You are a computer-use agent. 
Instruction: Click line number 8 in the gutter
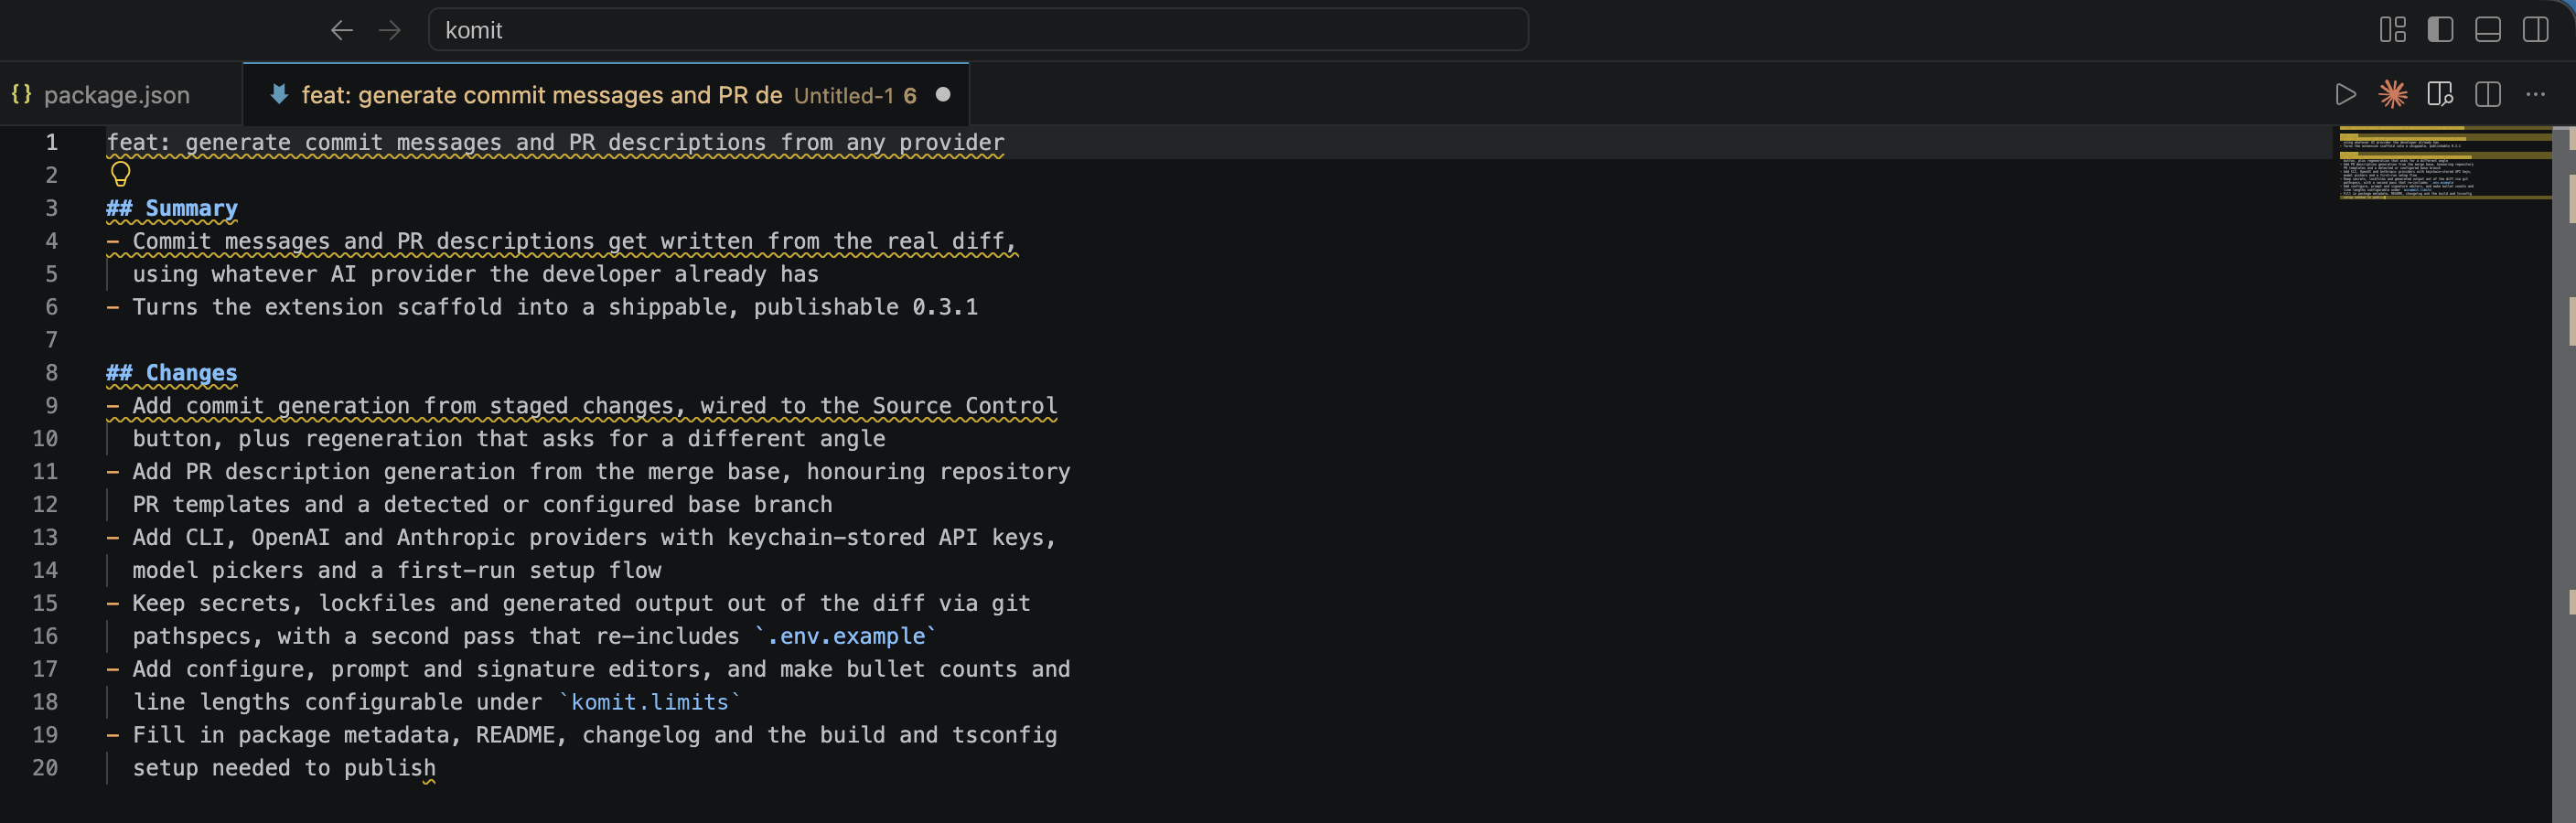(x=51, y=373)
